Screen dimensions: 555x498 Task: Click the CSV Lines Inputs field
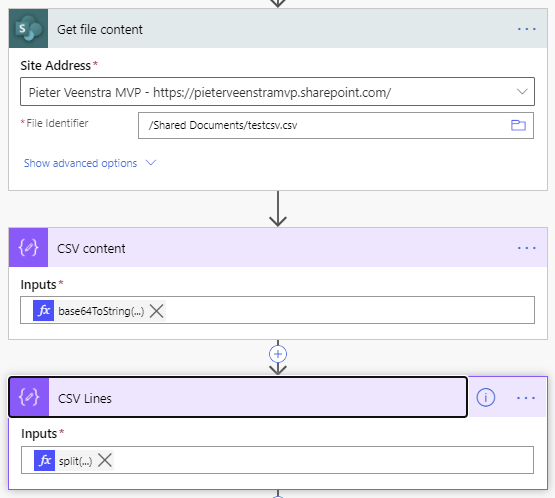pos(278,460)
